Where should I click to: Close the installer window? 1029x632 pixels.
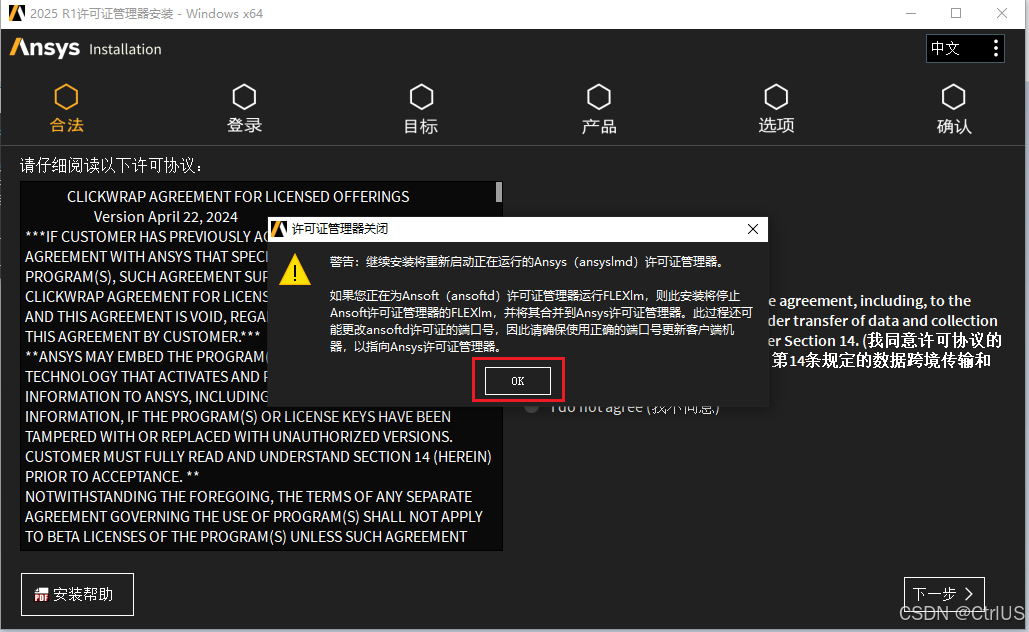(x=1001, y=13)
